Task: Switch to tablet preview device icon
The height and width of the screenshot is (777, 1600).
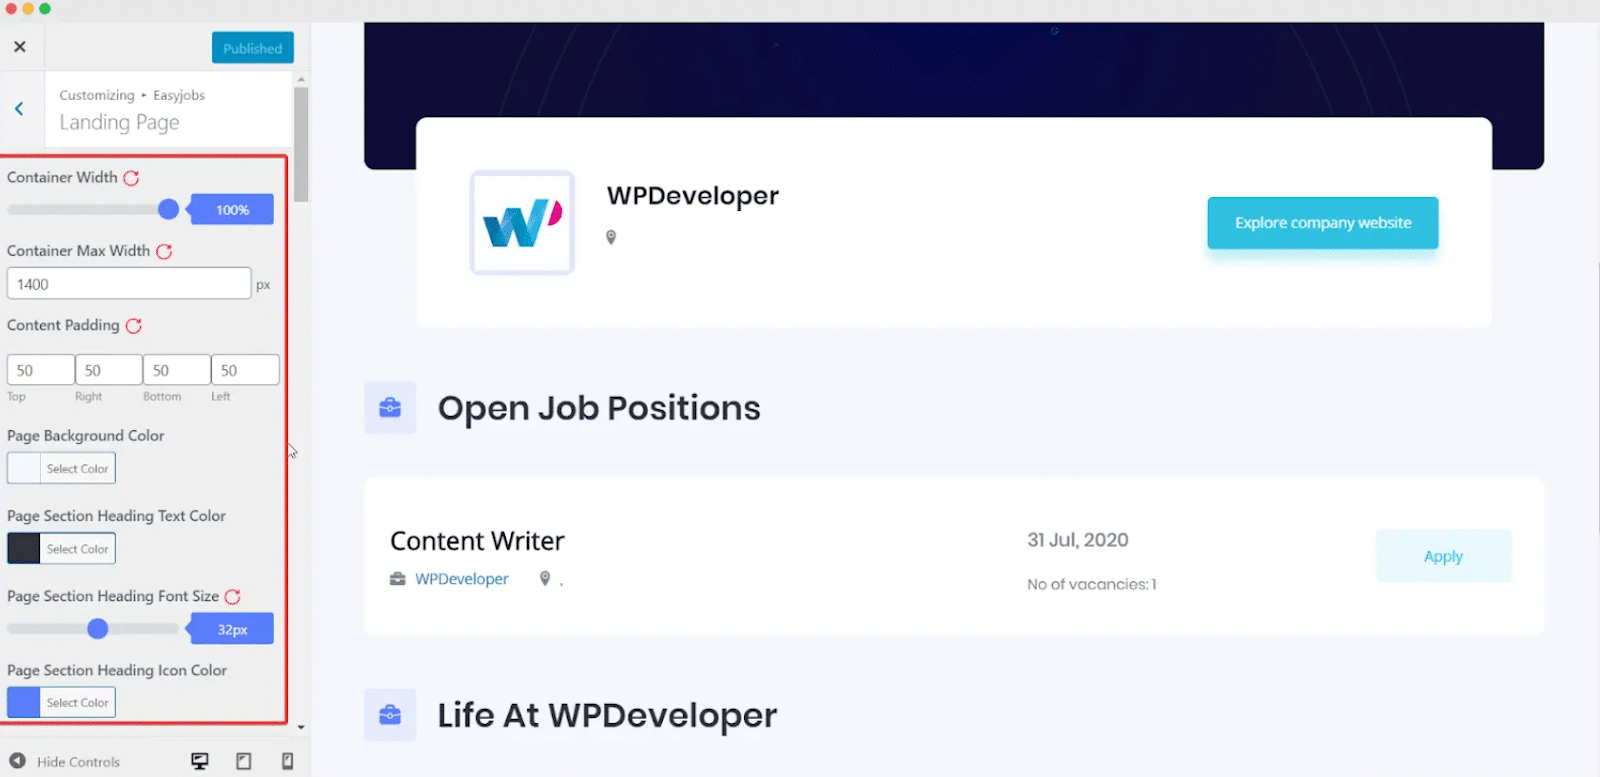Action: [x=243, y=762]
